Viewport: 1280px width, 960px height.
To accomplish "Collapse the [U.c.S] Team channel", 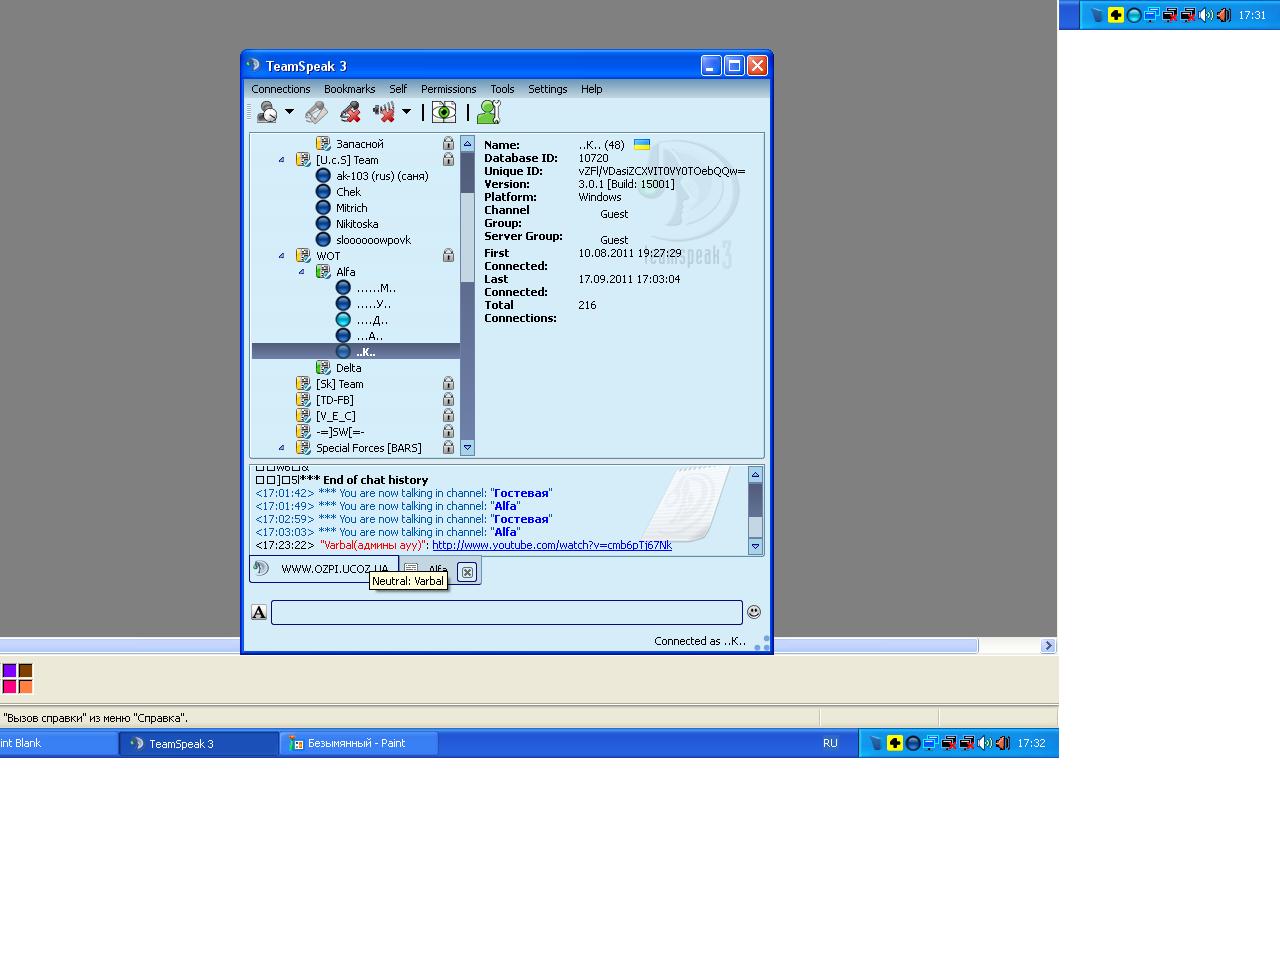I will [x=281, y=160].
